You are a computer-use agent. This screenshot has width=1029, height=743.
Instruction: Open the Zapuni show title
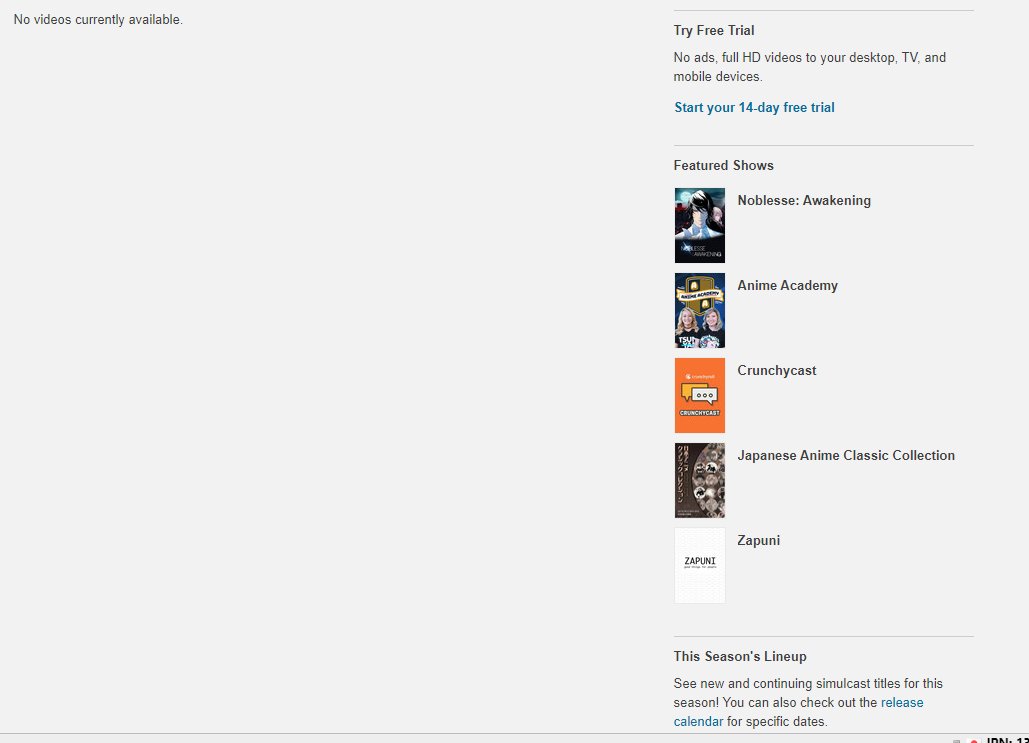pos(759,540)
